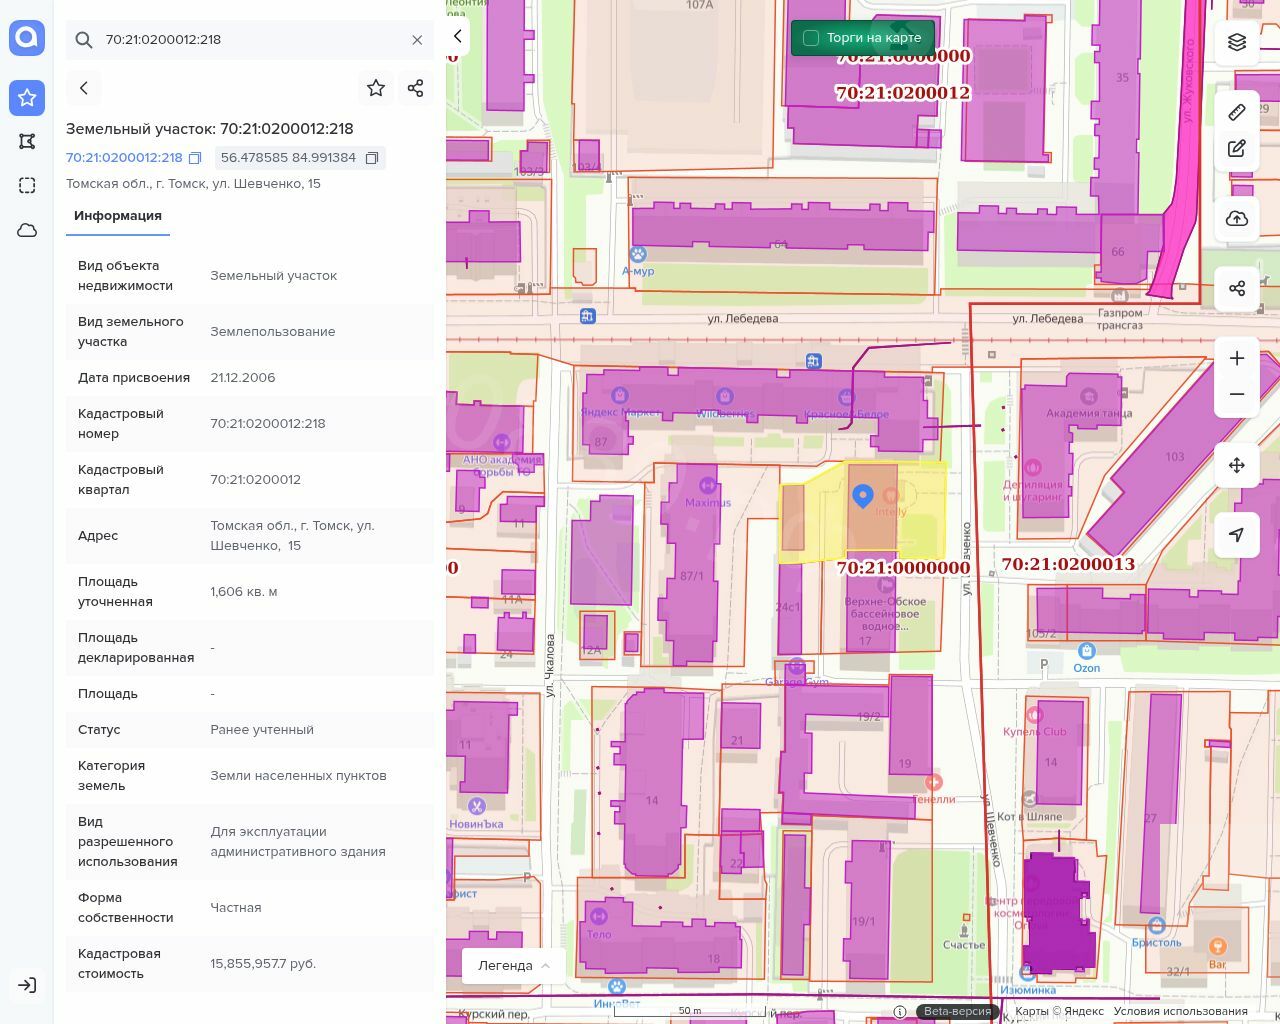Viewport: 1280px width, 1024px height.
Task: Click the geolocation arrow icon
Action: [1237, 535]
